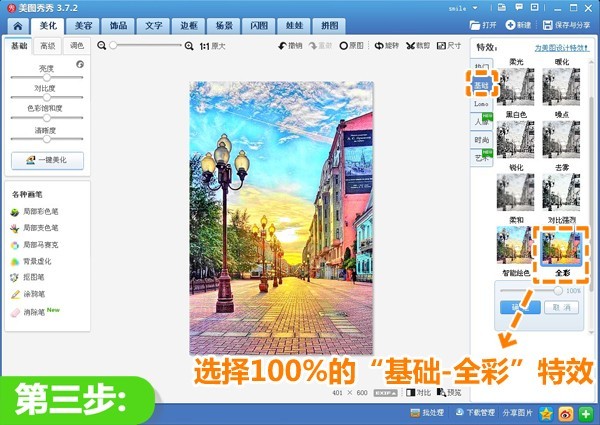
Task: Select the 抠图笔 cutout tool
Action: (27, 277)
